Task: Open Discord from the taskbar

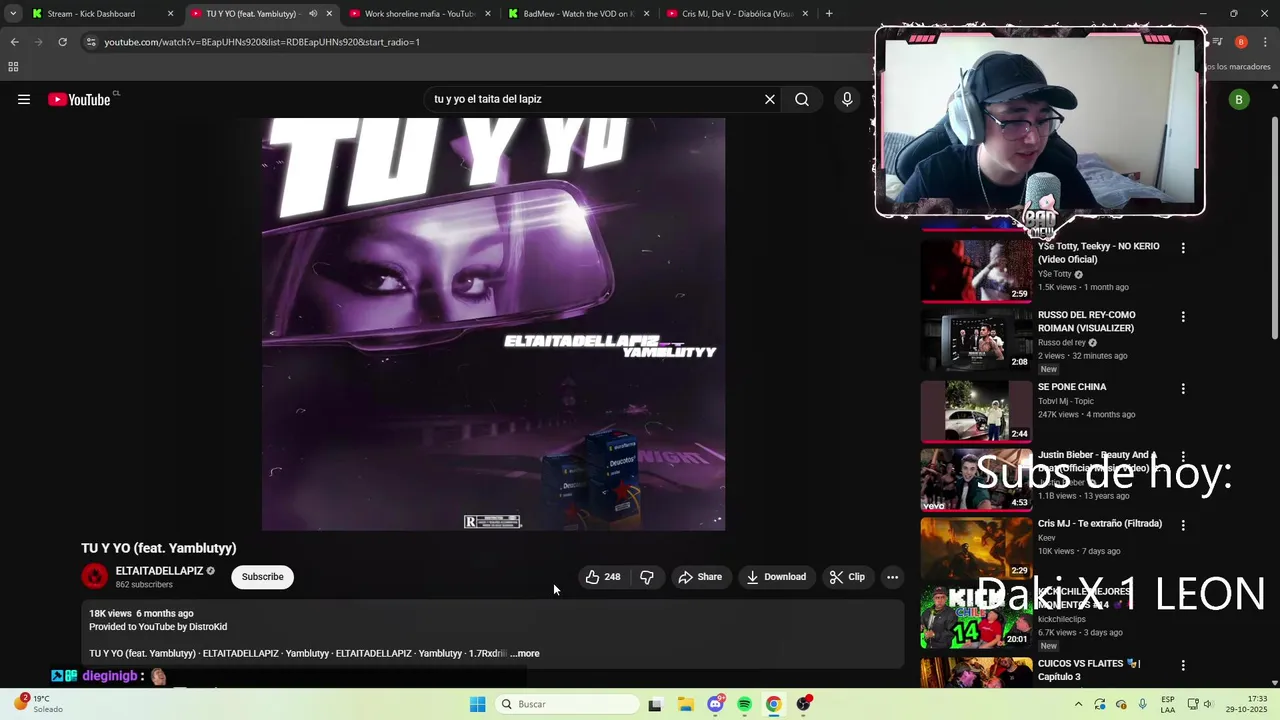Action: click(715, 704)
